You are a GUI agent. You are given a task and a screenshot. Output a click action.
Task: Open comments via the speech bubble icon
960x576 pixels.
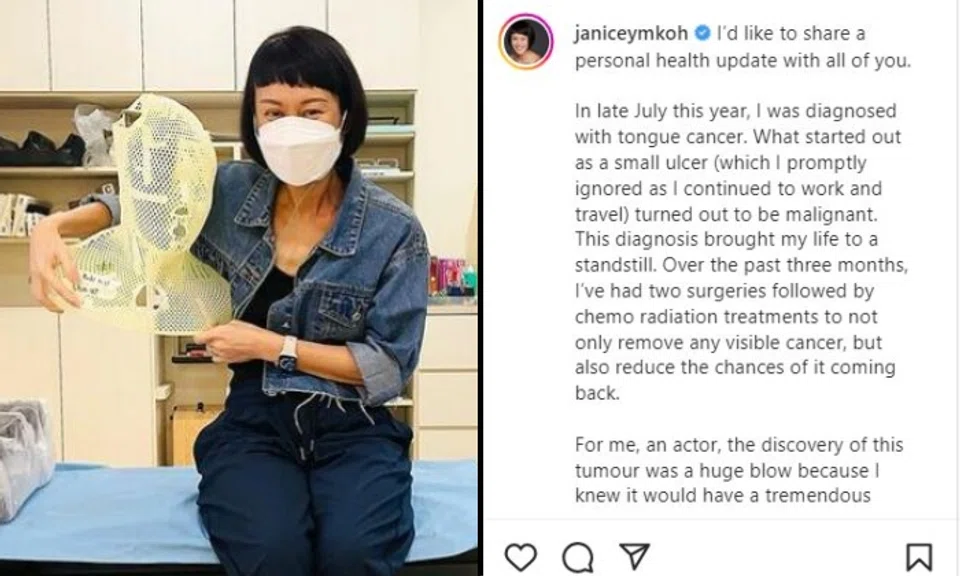click(577, 557)
